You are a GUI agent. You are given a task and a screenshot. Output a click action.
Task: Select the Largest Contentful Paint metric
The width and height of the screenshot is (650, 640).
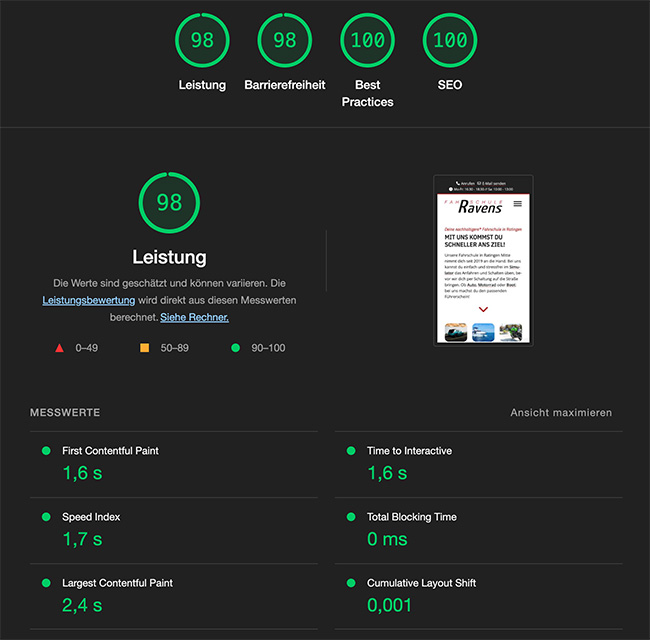point(115,583)
